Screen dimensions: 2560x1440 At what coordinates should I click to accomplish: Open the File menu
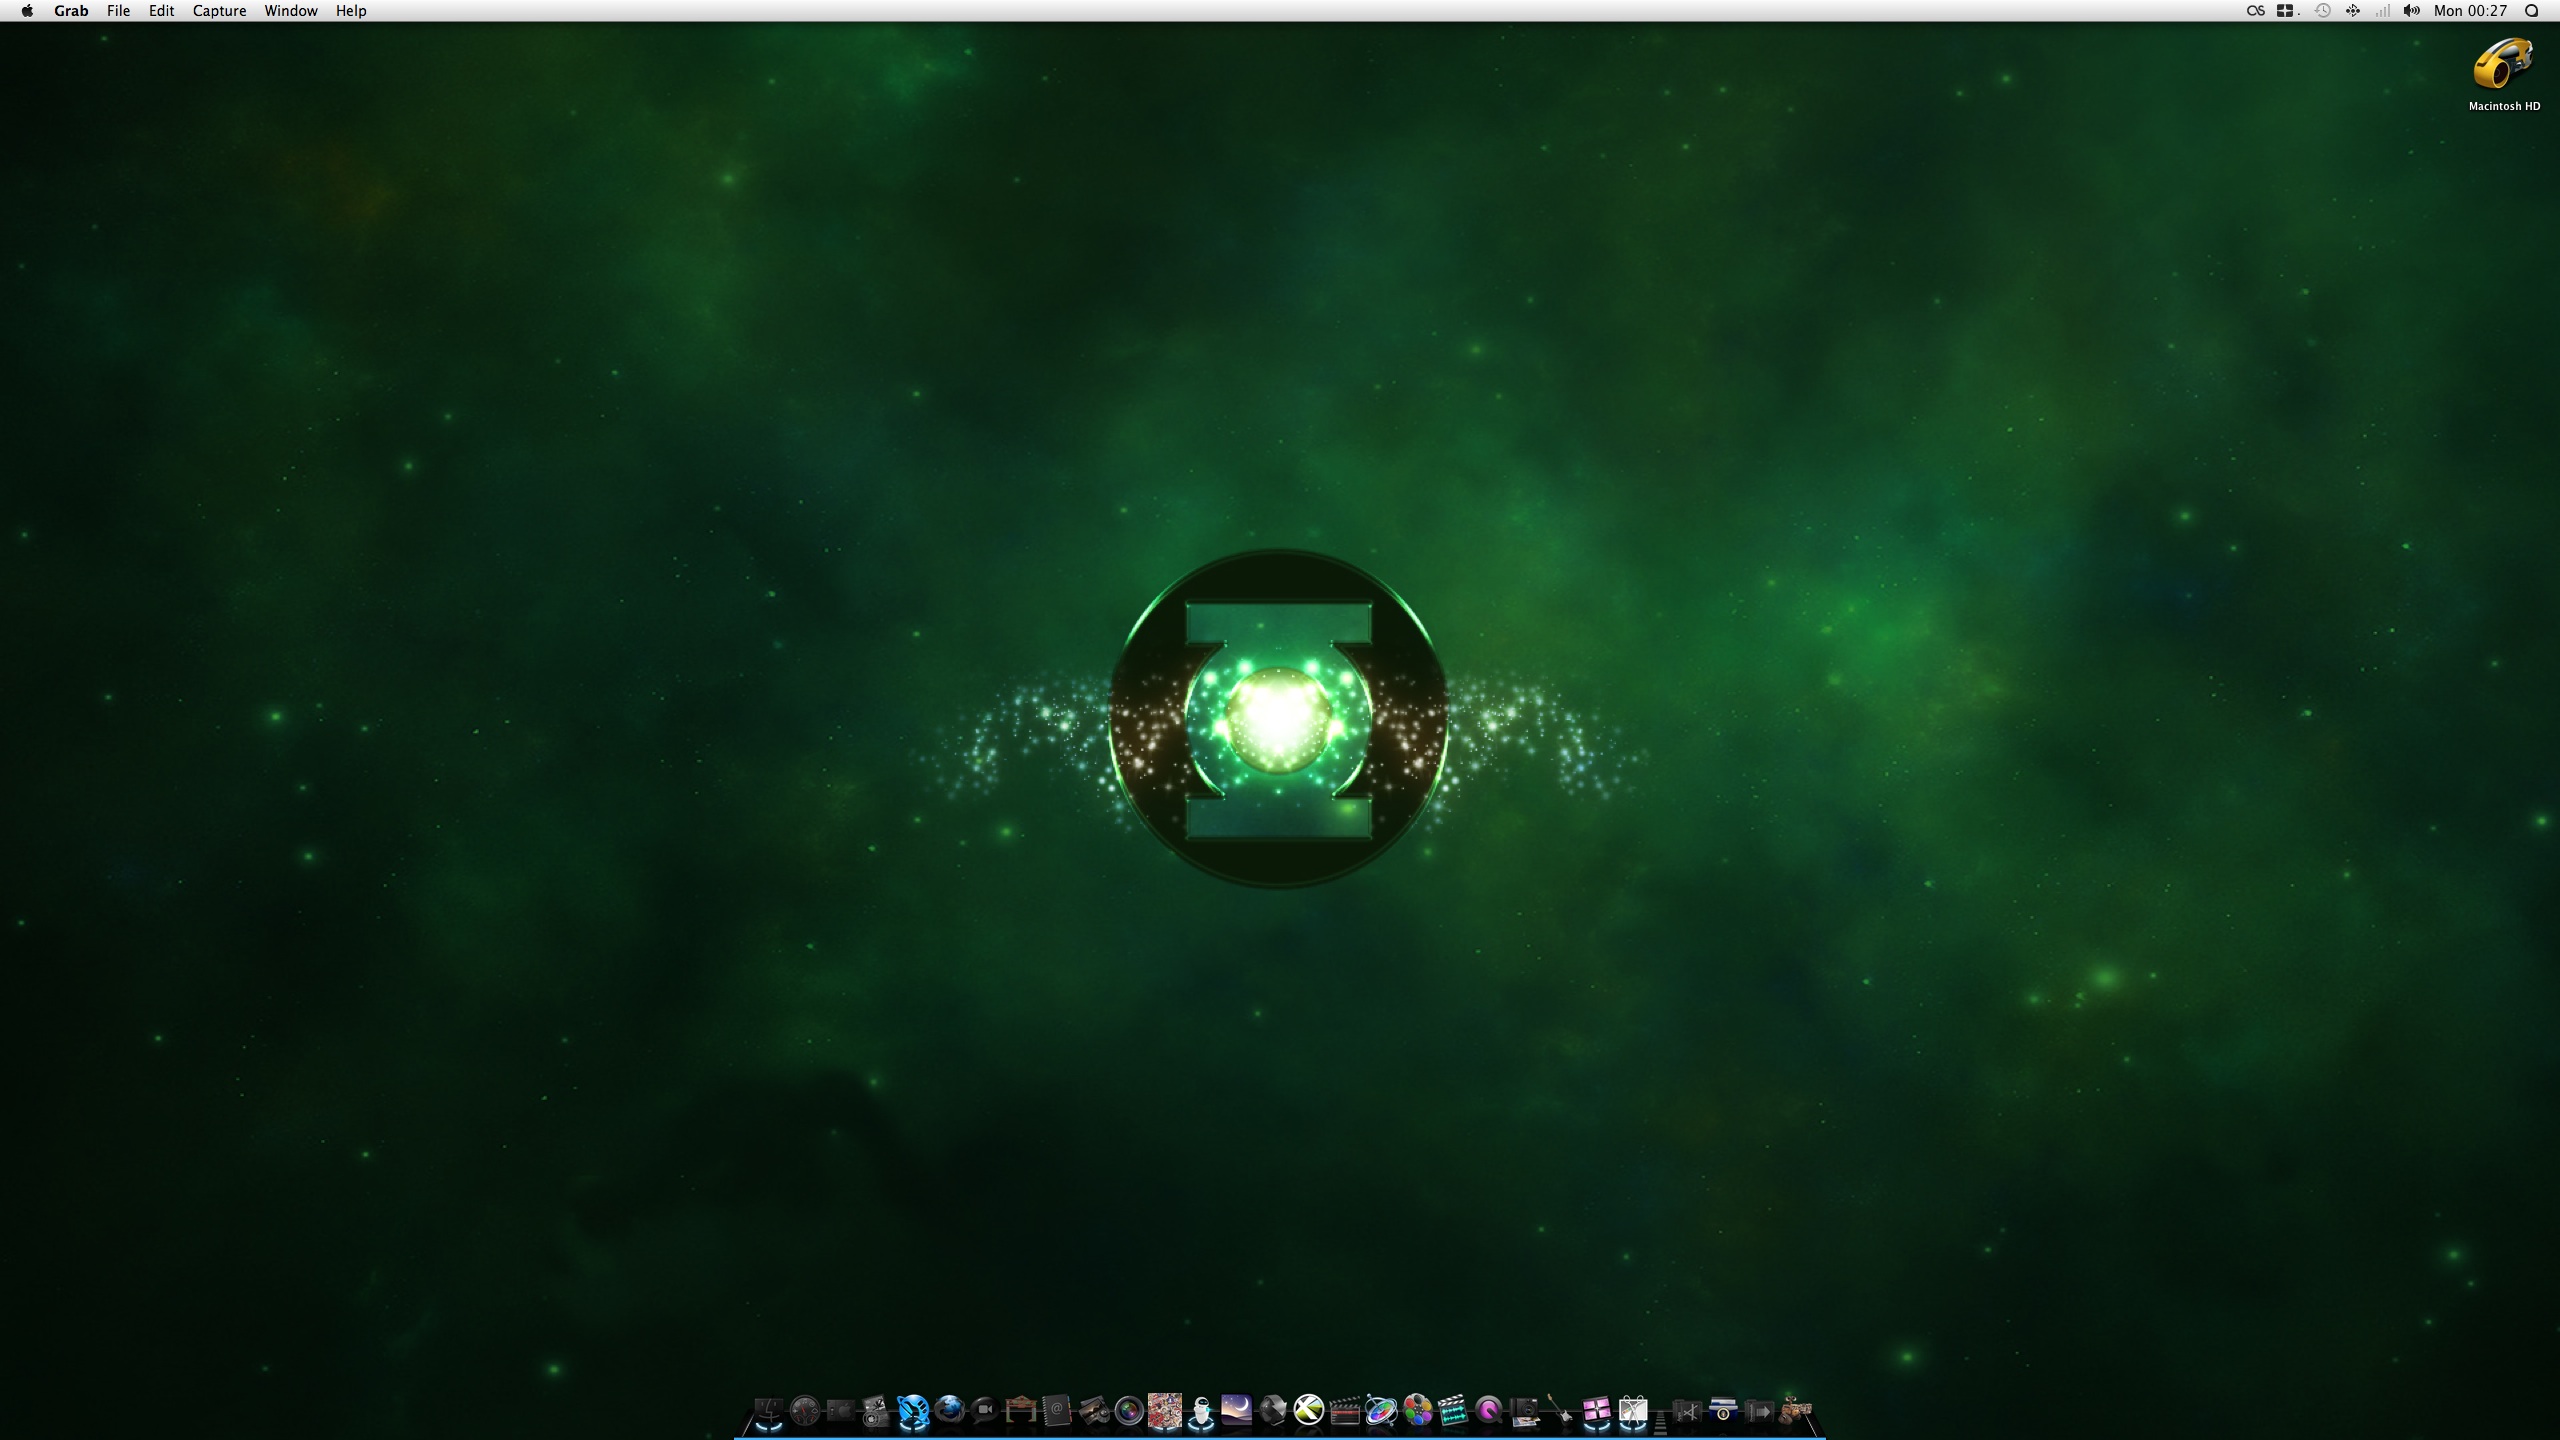pos(118,11)
